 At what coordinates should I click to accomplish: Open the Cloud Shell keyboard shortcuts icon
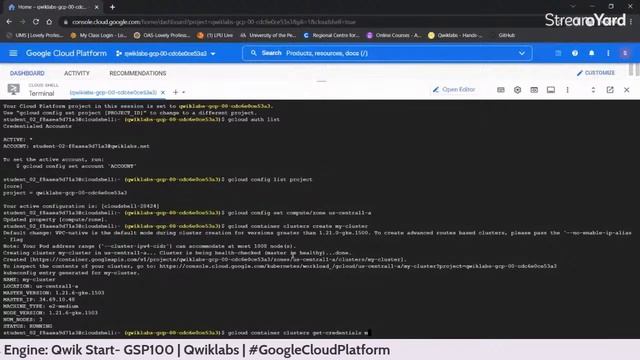point(501,90)
